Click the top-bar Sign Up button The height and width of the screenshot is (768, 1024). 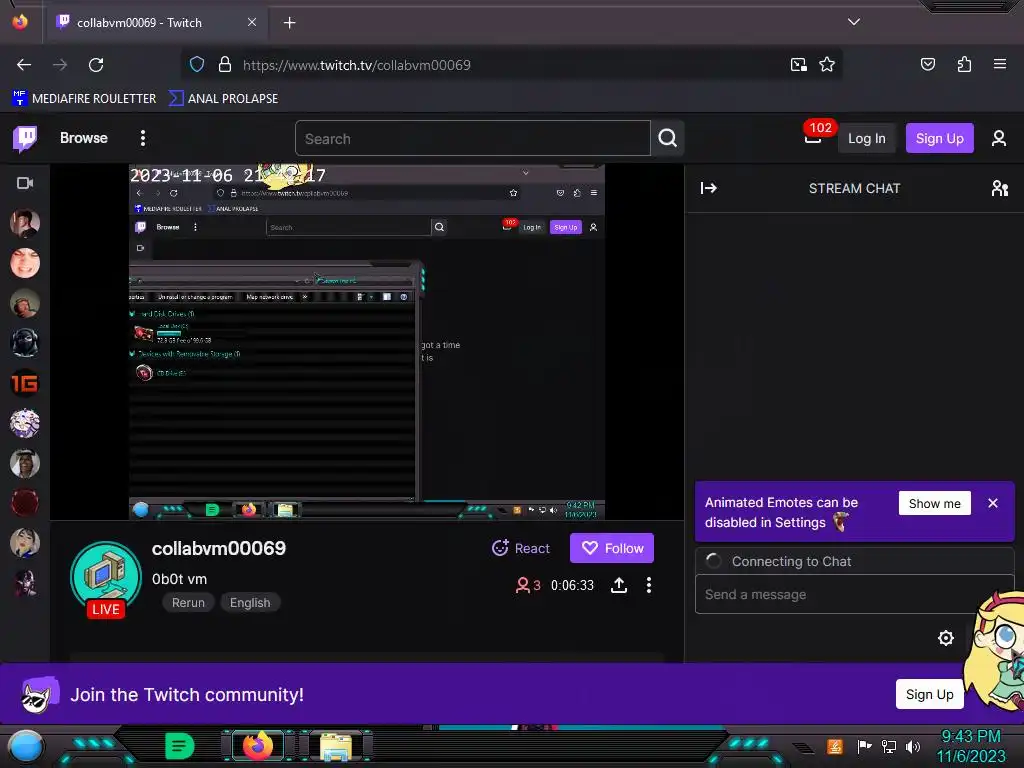point(939,138)
